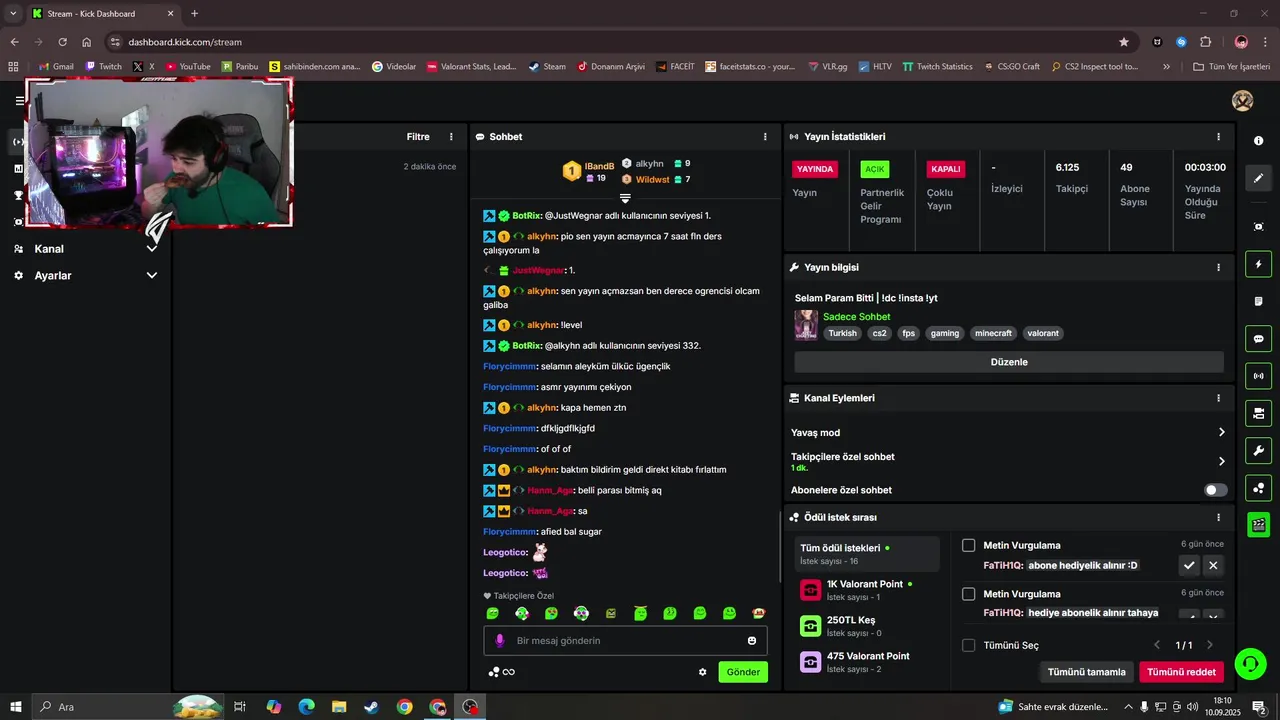Switch to Stream - Kick Dashboard tab
The height and width of the screenshot is (720, 1280).
pyautogui.click(x=102, y=13)
